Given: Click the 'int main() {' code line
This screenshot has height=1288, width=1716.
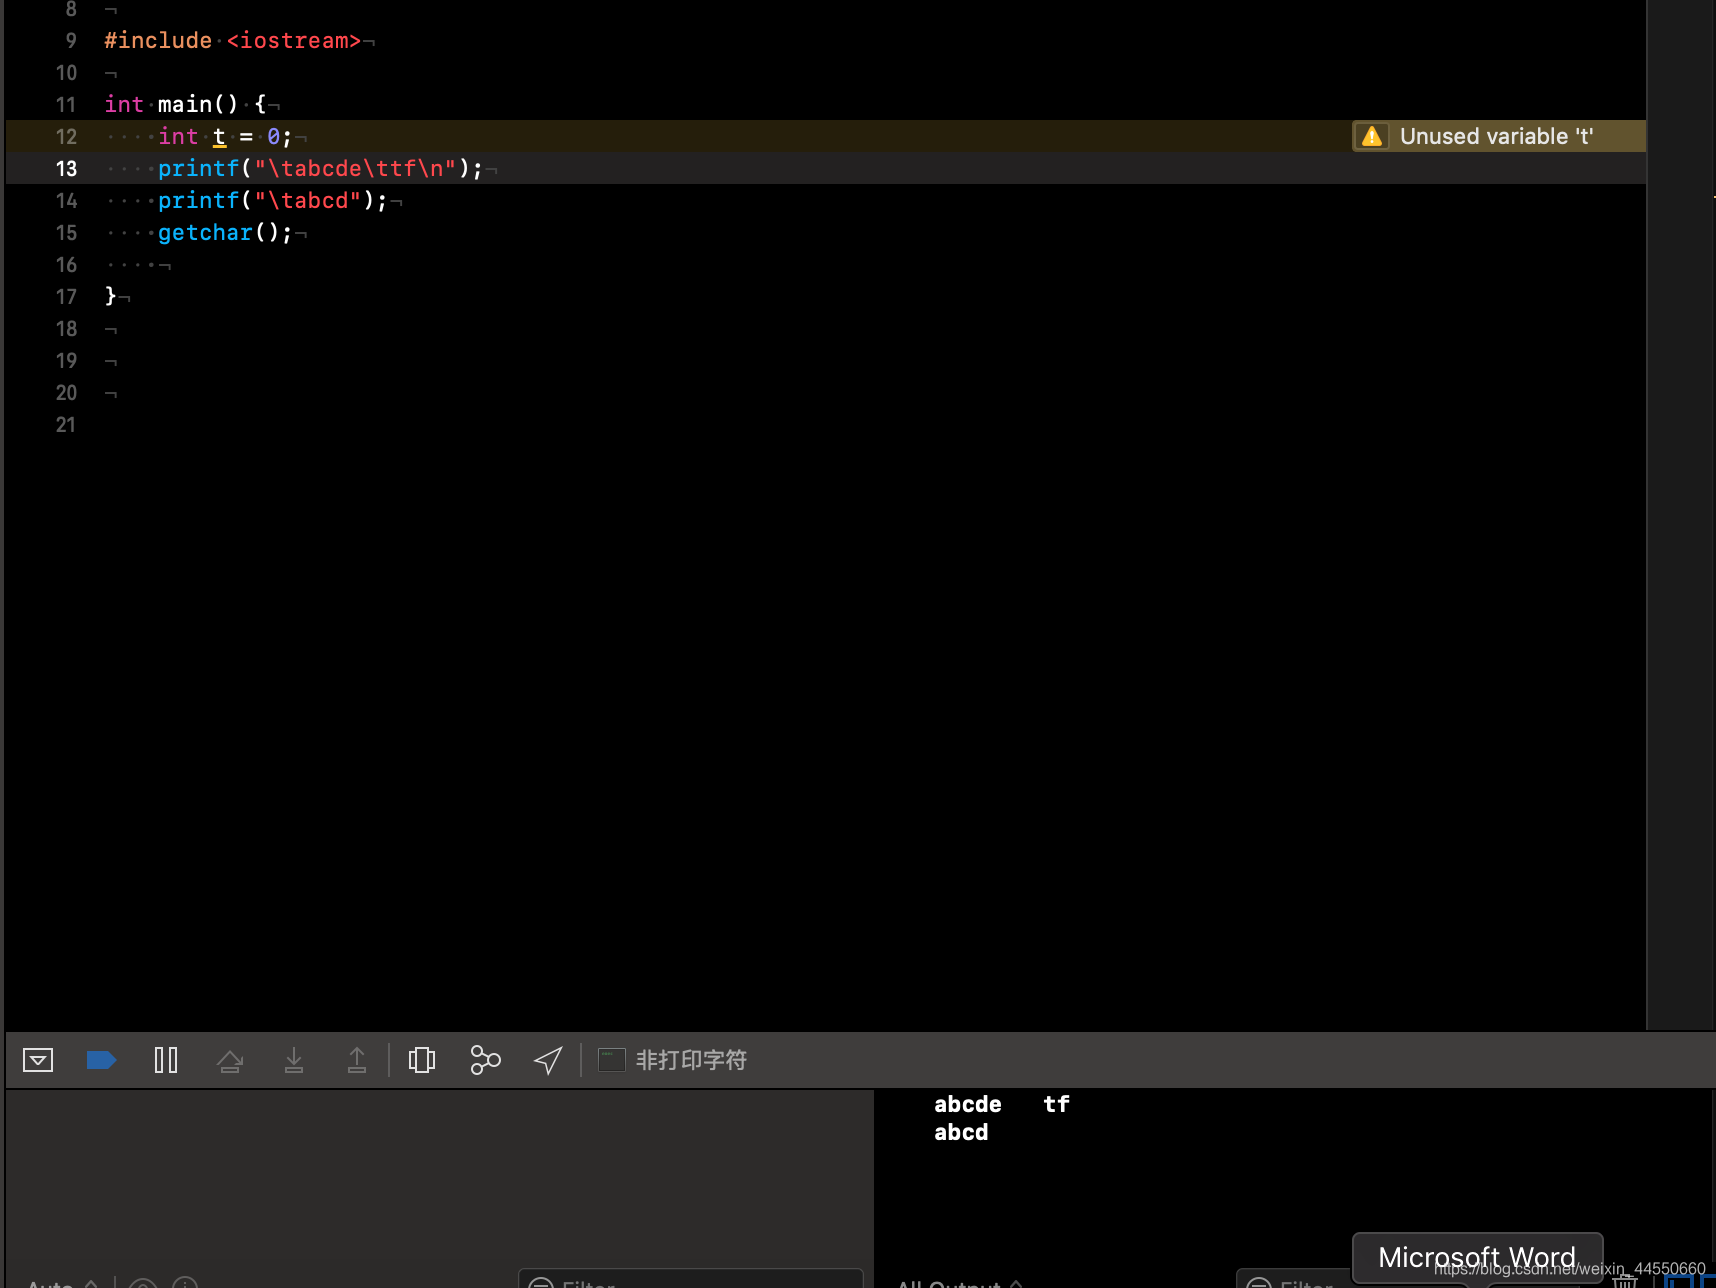Looking at the screenshot, I should click(186, 104).
